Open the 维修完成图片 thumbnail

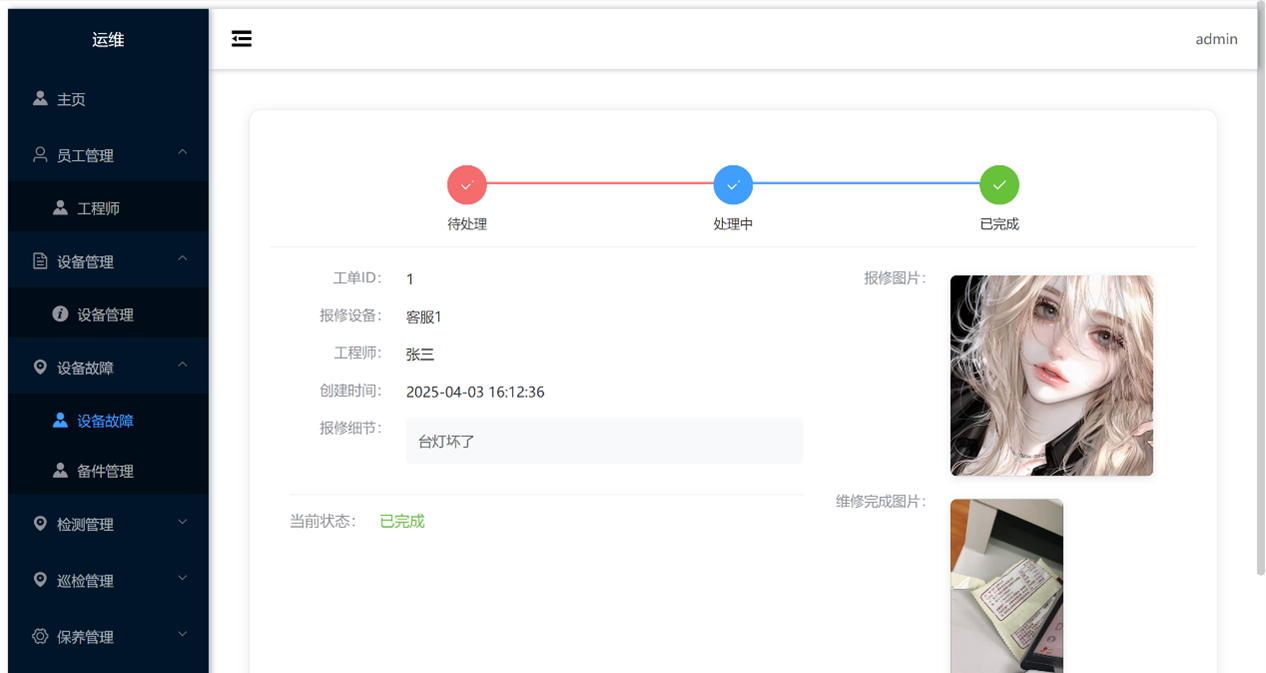(1006, 586)
